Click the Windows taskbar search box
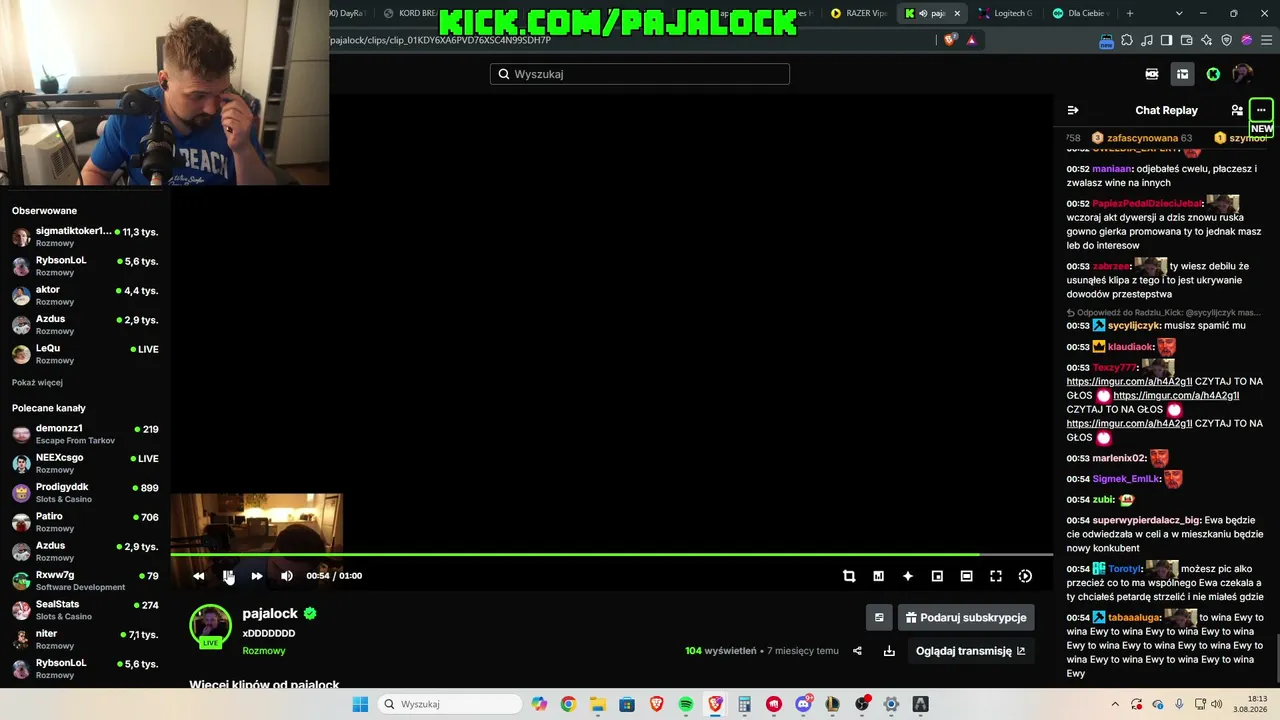Viewport: 1280px width, 720px height. (x=450, y=704)
